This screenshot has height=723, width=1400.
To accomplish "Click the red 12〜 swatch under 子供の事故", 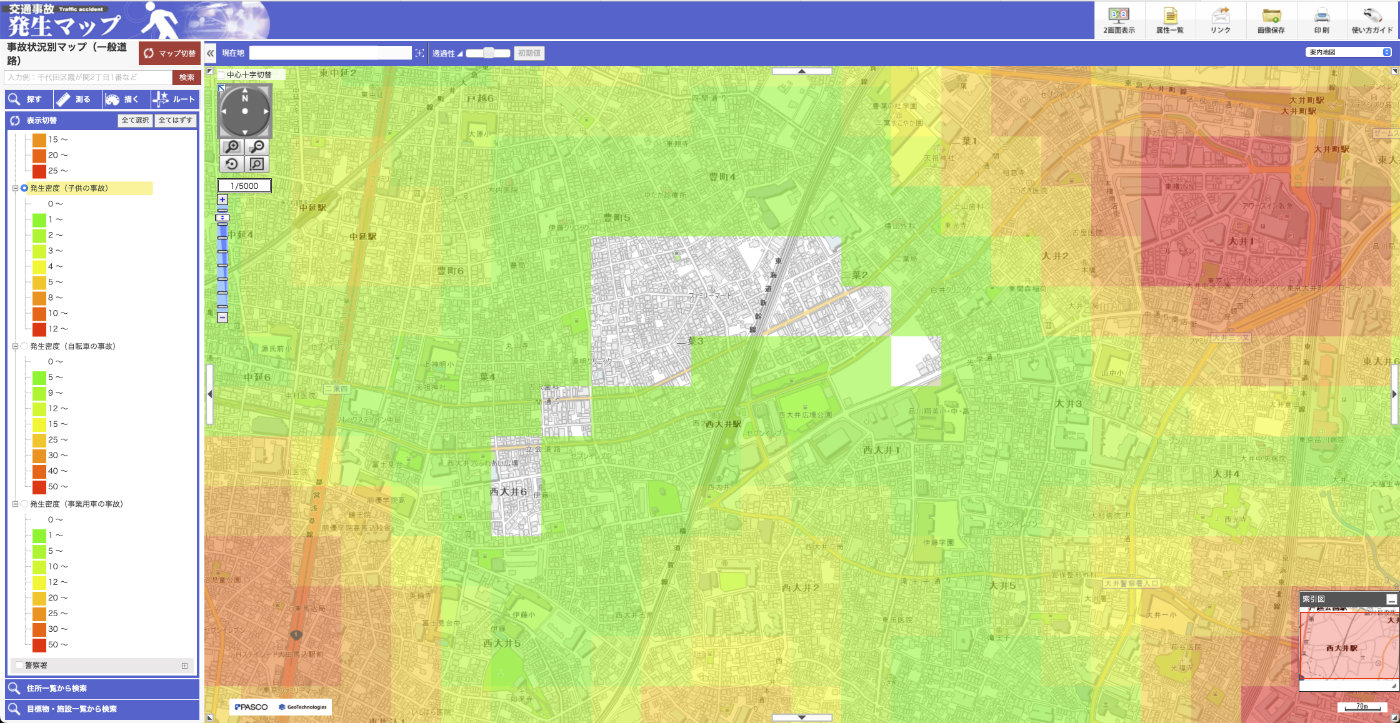I will click(39, 329).
